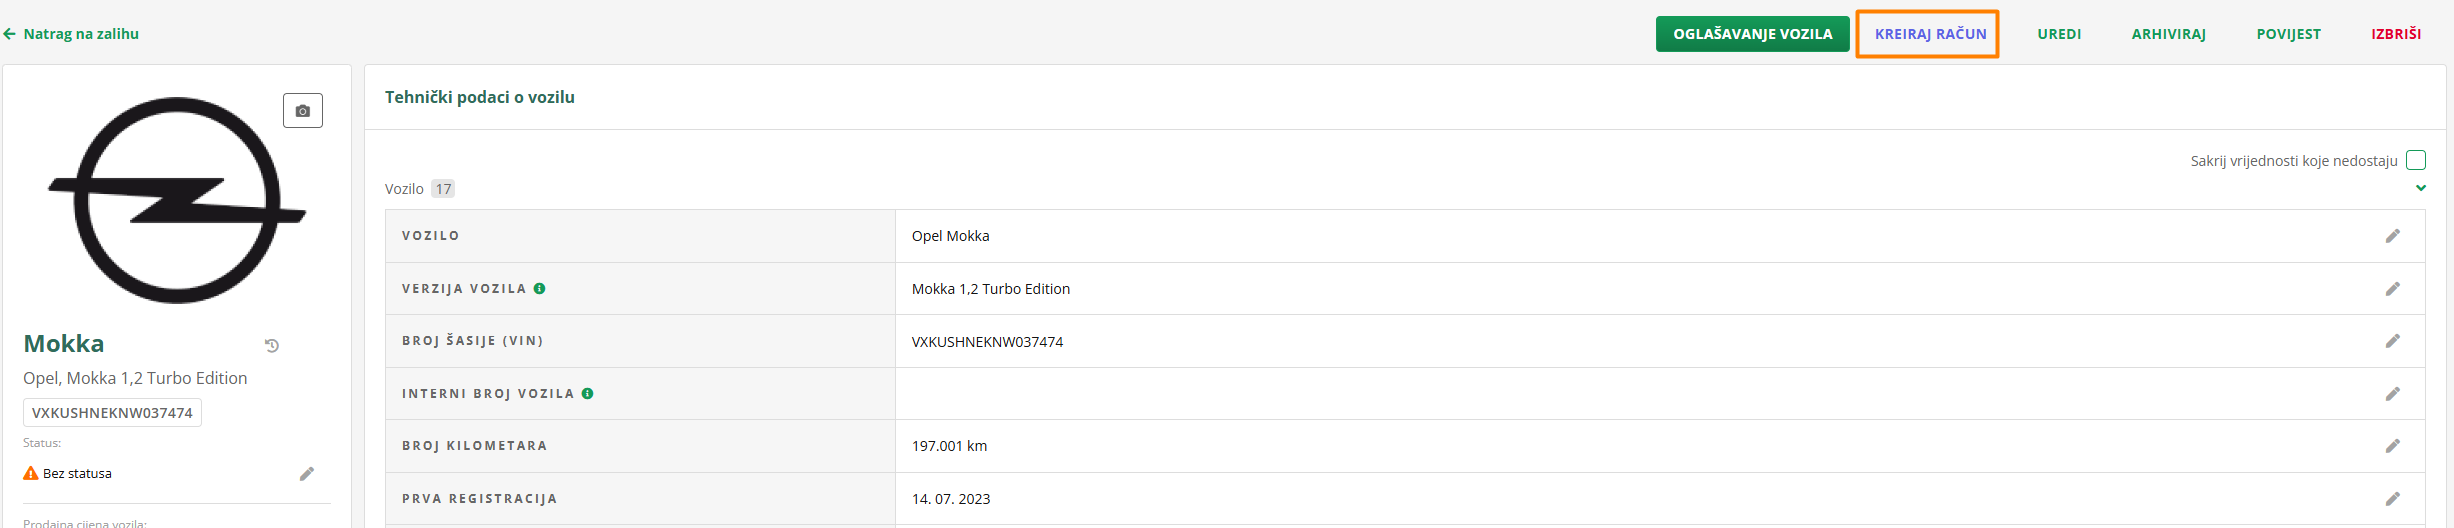Collapse the Vozilo section chevron

click(x=2421, y=188)
